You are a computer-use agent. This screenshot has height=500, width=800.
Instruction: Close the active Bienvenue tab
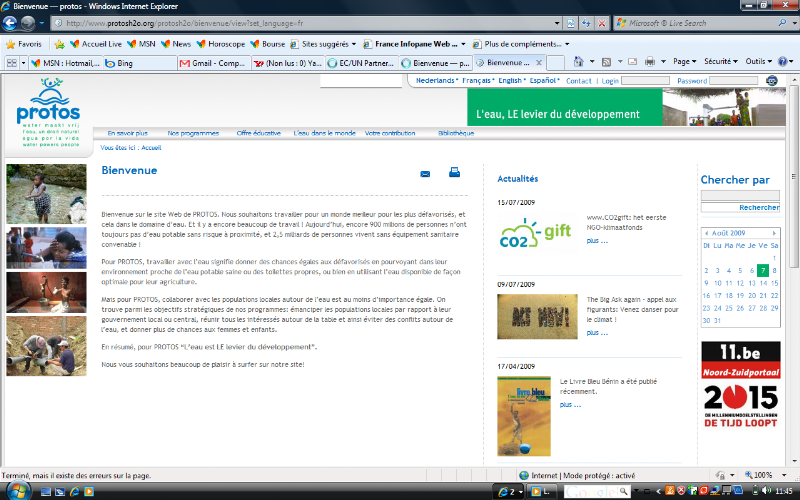coord(539,63)
